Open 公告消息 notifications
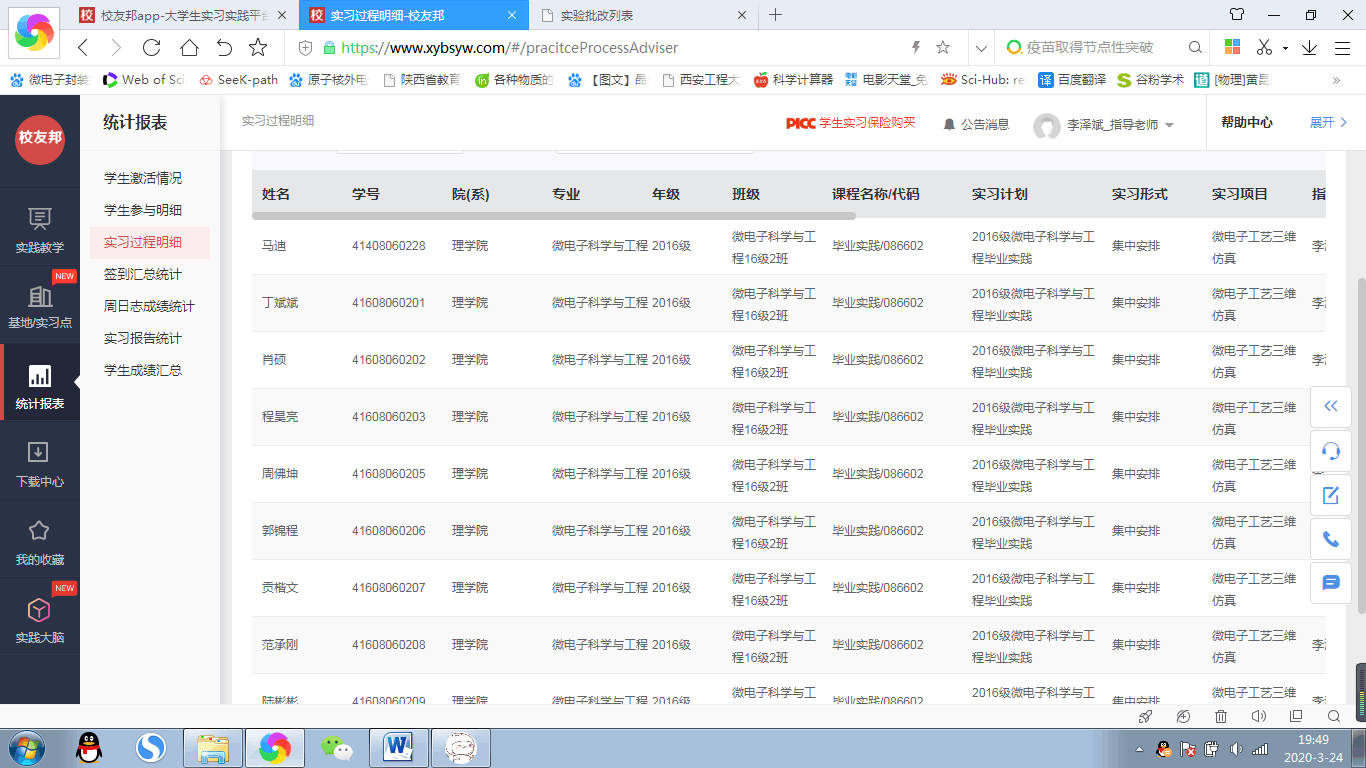This screenshot has height=768, width=1366. pos(976,124)
